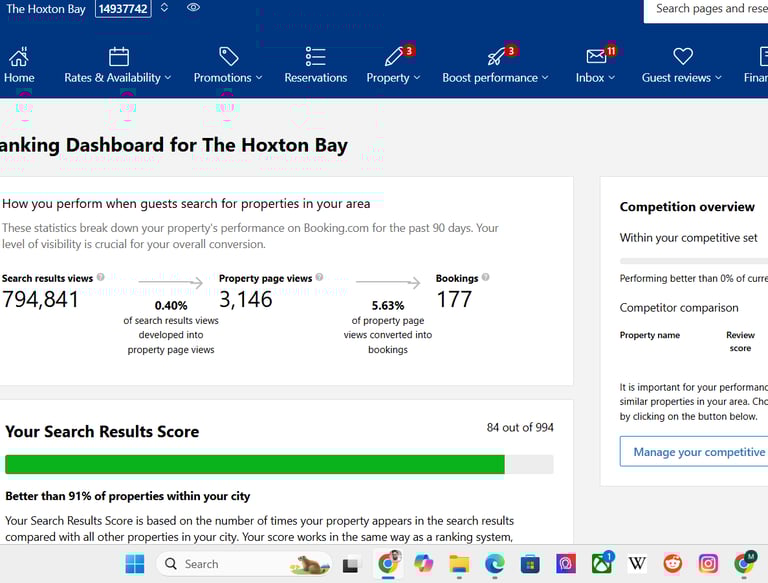
Task: Click the 0.40% conversion figure
Action: (171, 306)
